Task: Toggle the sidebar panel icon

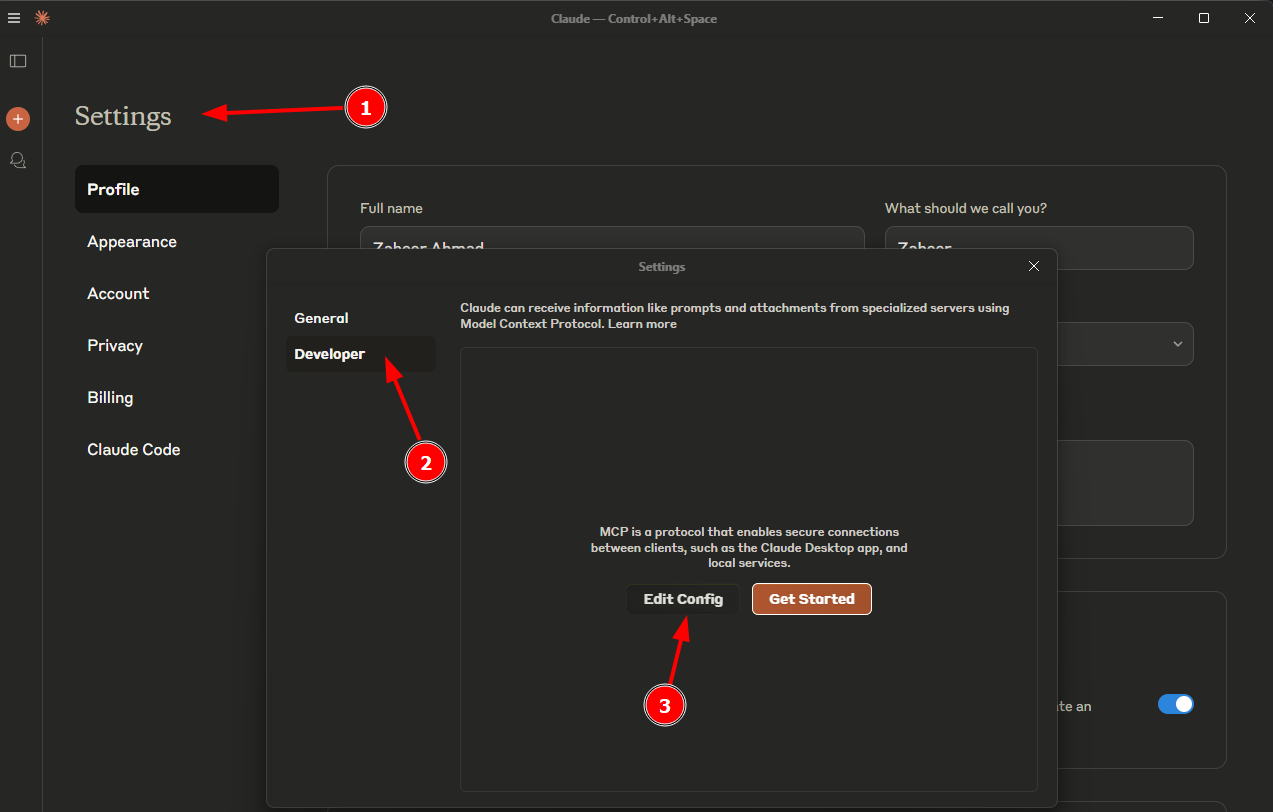Action: (x=18, y=61)
